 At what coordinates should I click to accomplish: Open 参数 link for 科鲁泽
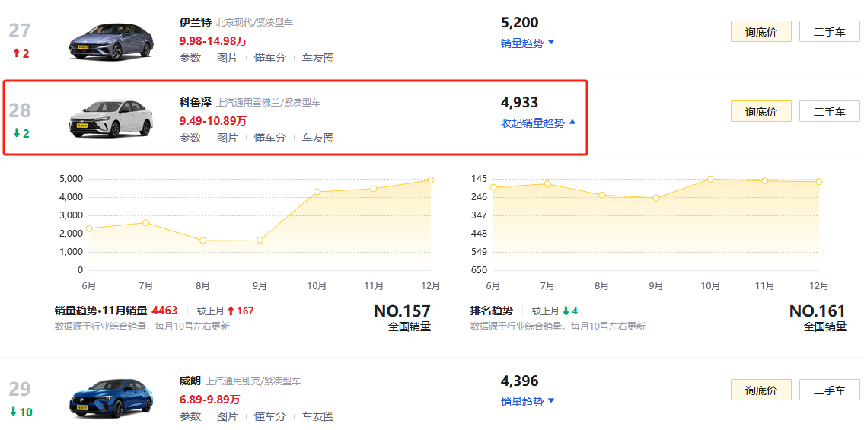point(190,137)
